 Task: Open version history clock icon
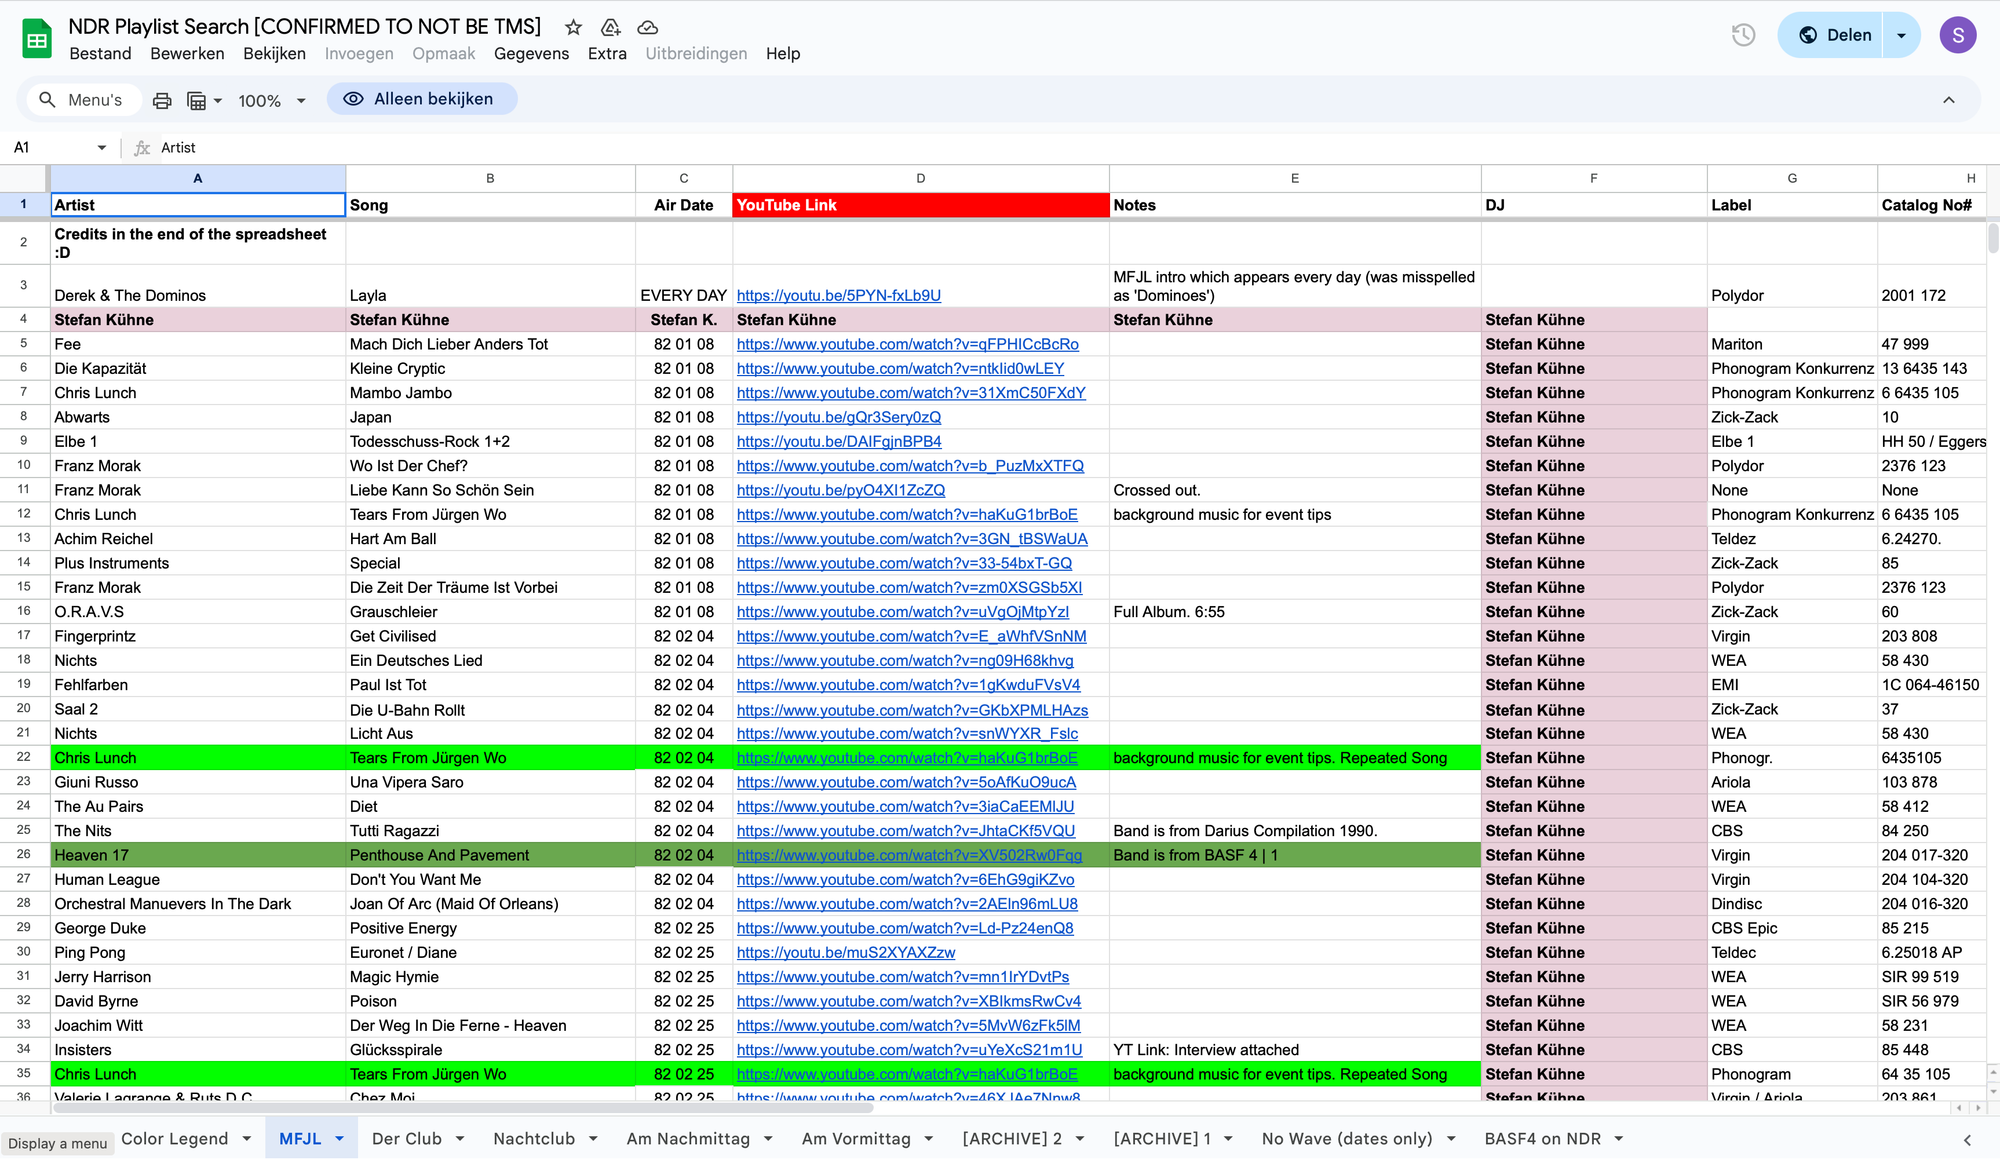pyautogui.click(x=1743, y=35)
